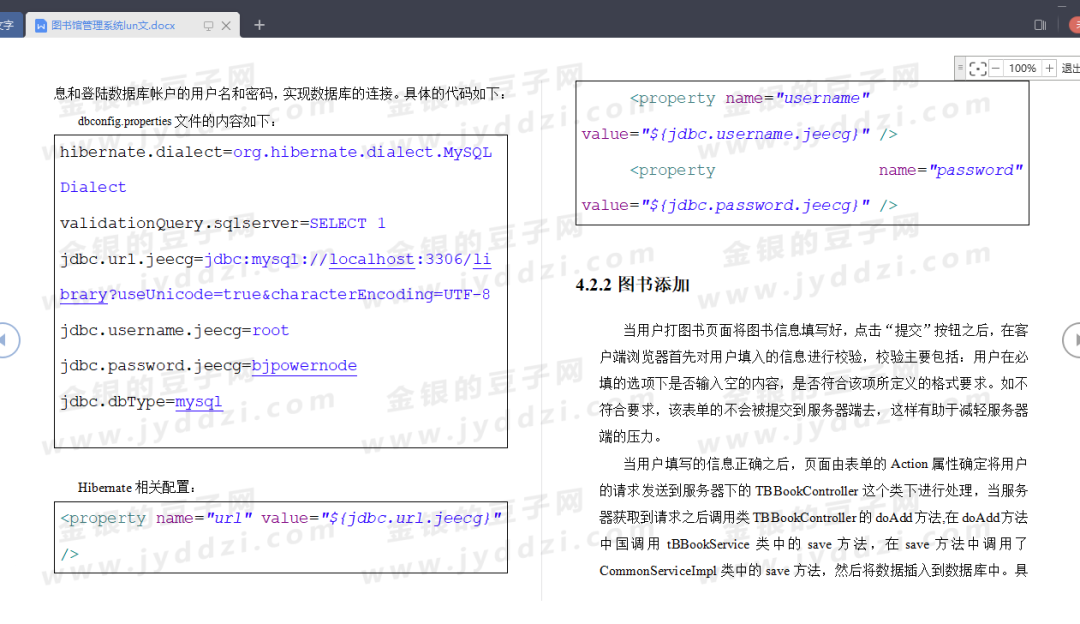Image resolution: width=1080 pixels, height=624 pixels.
Task: Click the sidebar layout icon in title bar
Action: point(1040,25)
